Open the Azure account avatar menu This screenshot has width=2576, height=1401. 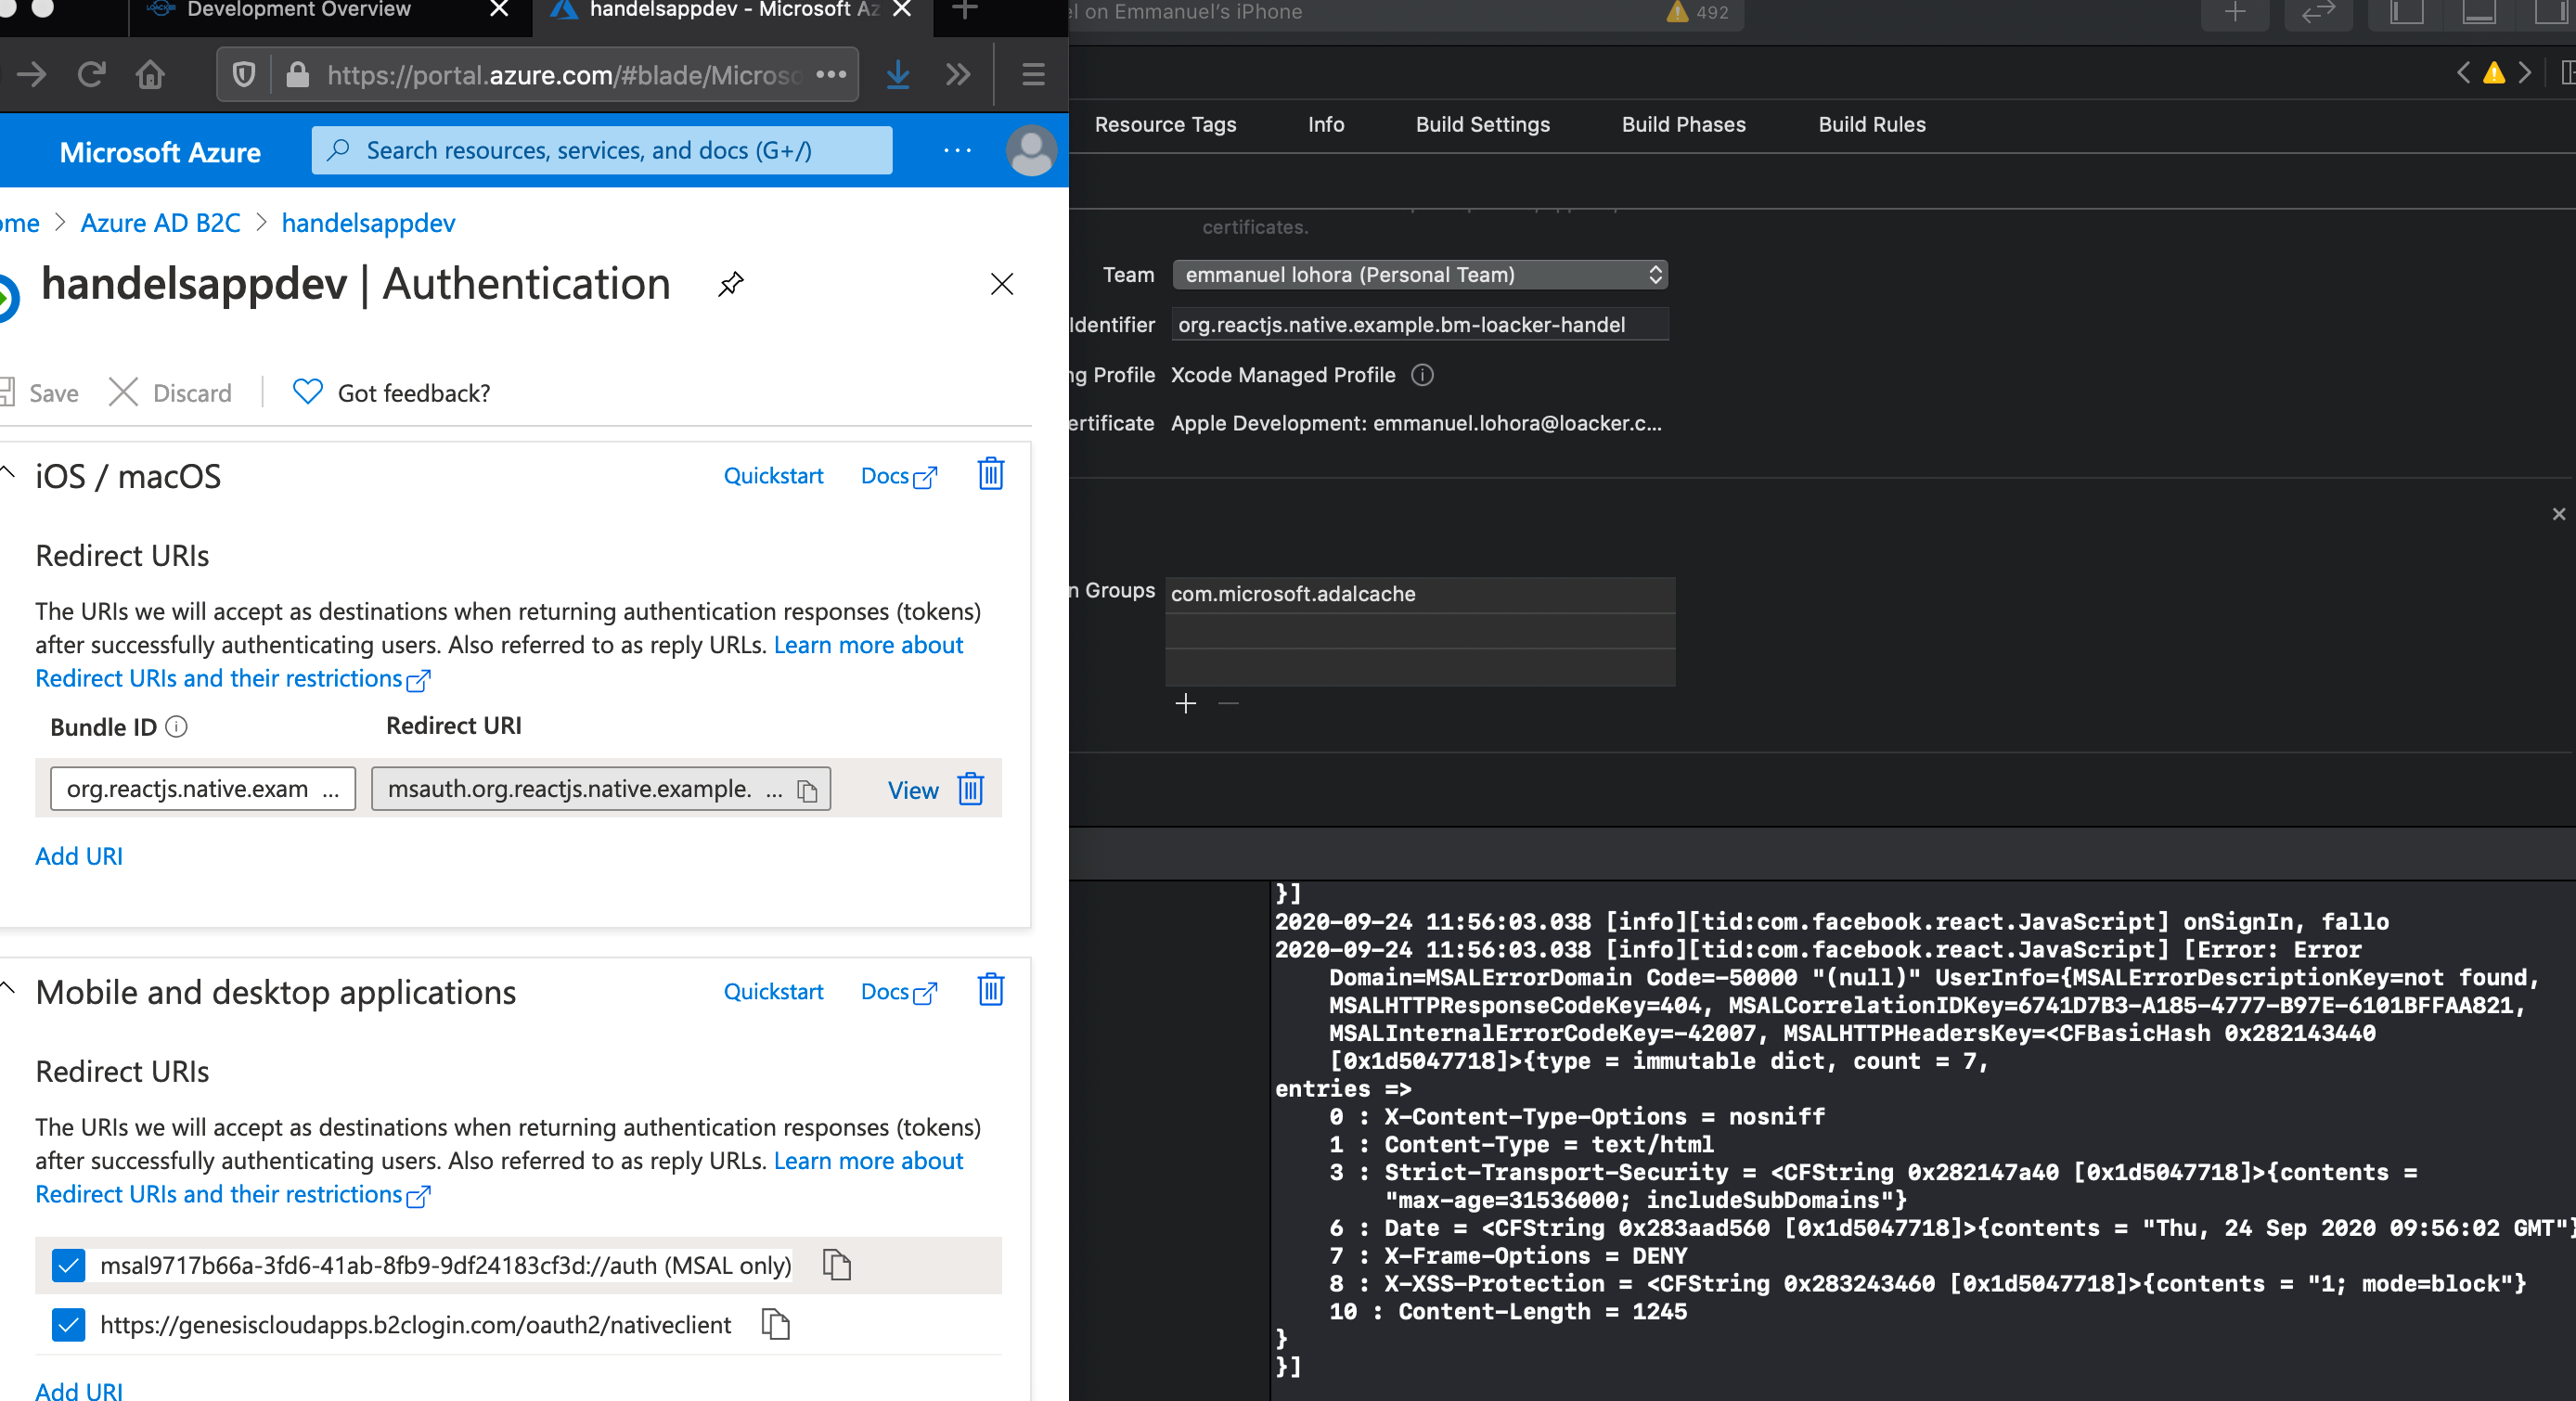pos(1031,150)
